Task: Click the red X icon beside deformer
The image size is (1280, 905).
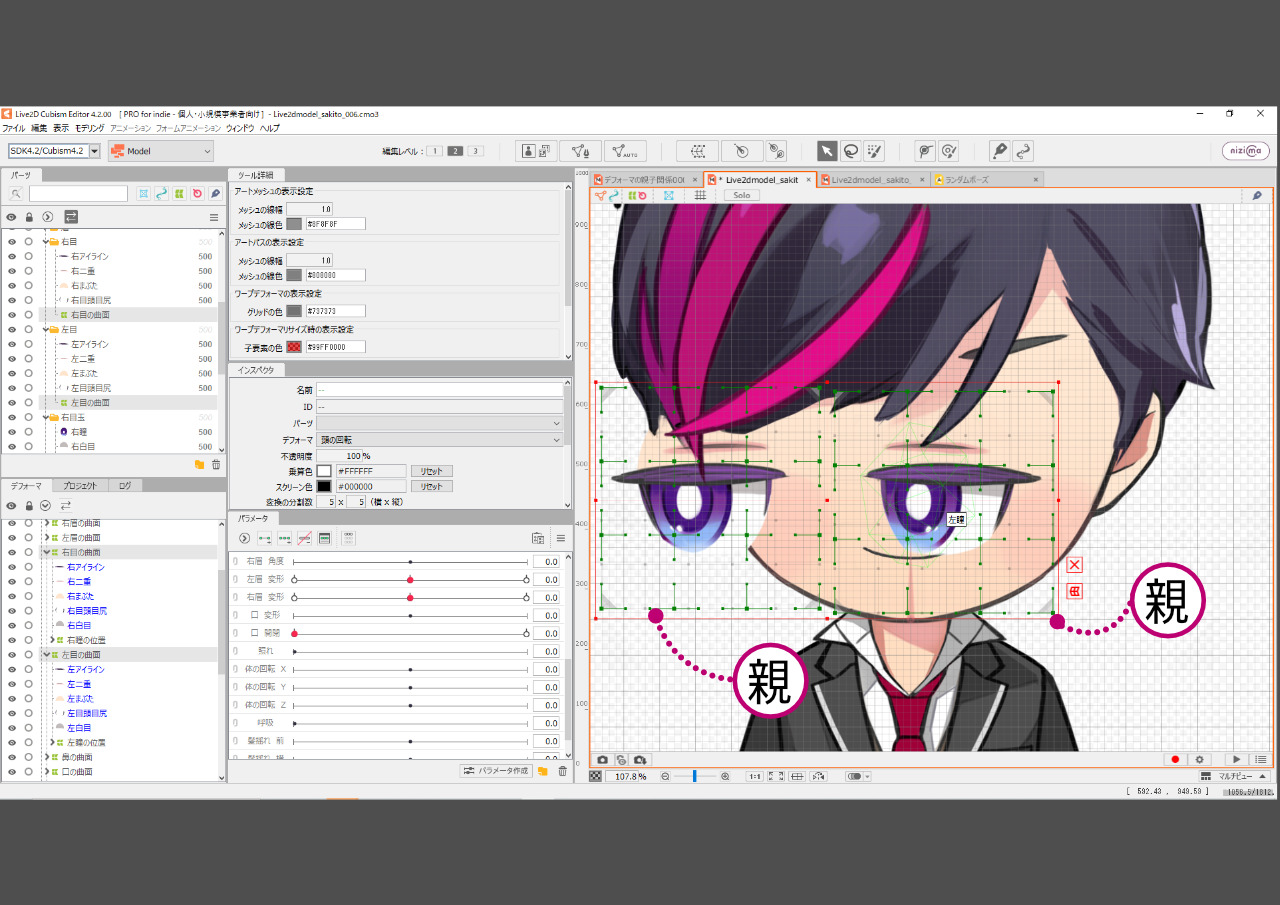Action: tap(1075, 565)
